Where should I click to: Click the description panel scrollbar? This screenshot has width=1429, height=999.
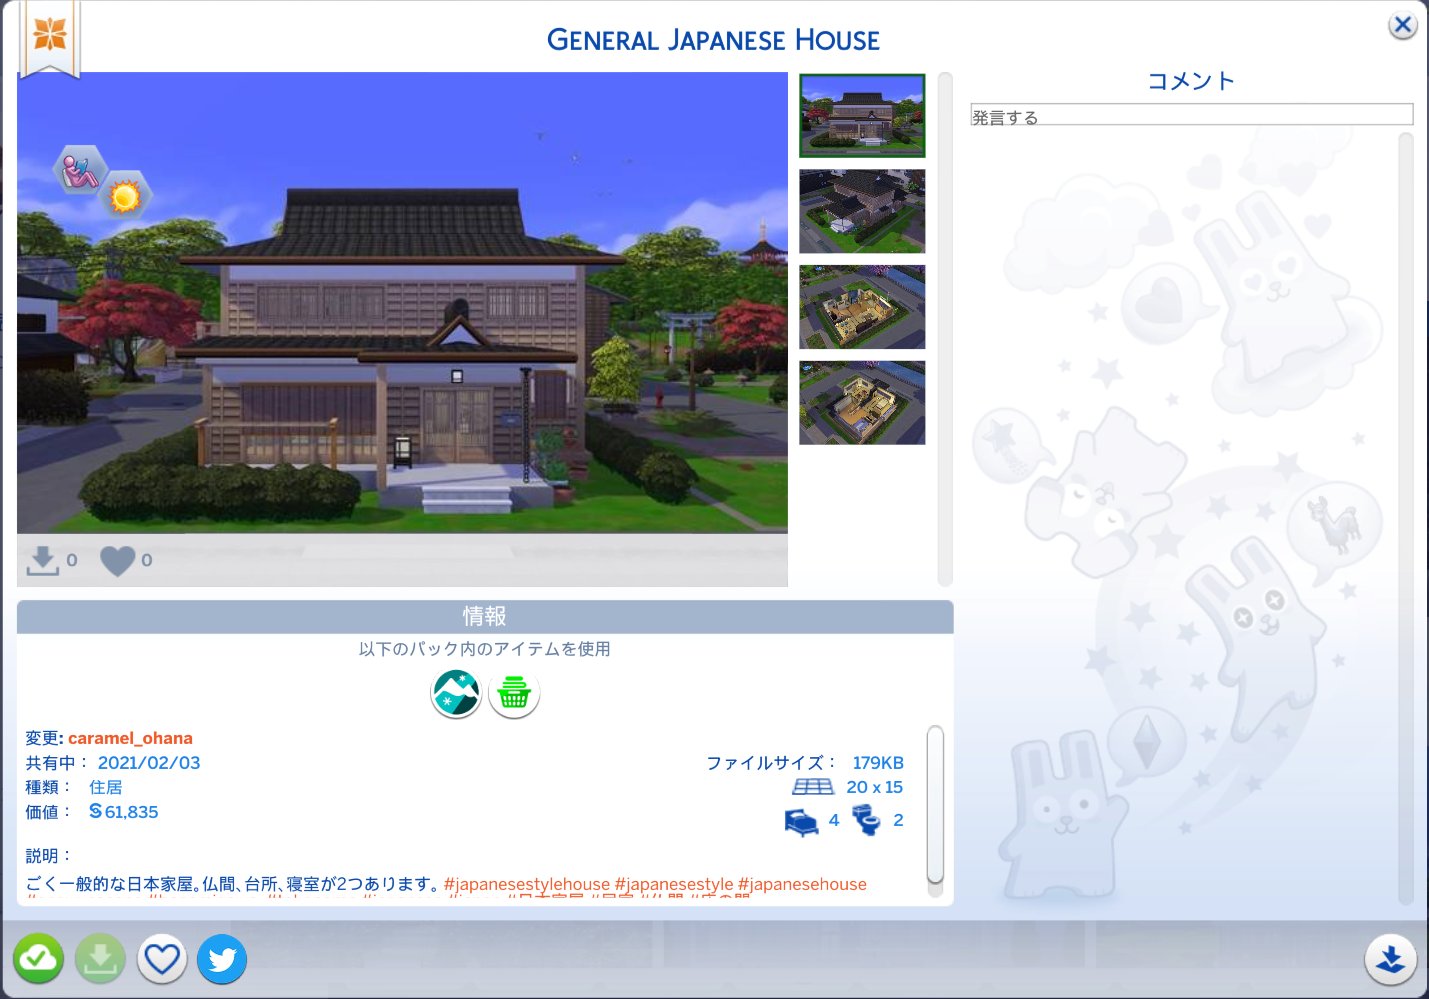pyautogui.click(x=936, y=806)
